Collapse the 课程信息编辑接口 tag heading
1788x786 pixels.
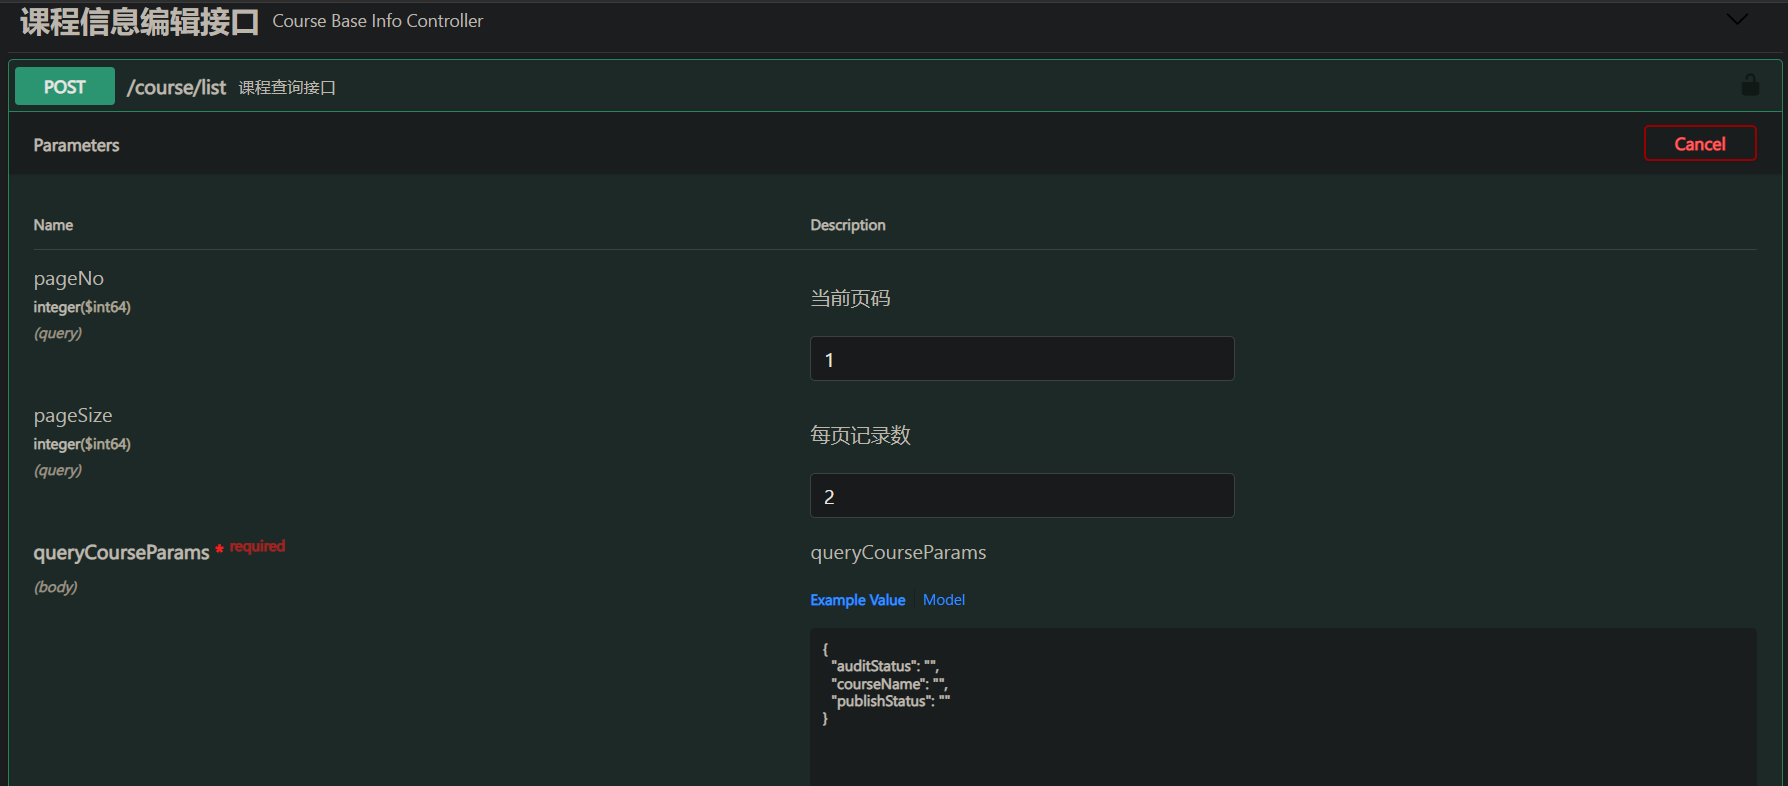click(139, 22)
